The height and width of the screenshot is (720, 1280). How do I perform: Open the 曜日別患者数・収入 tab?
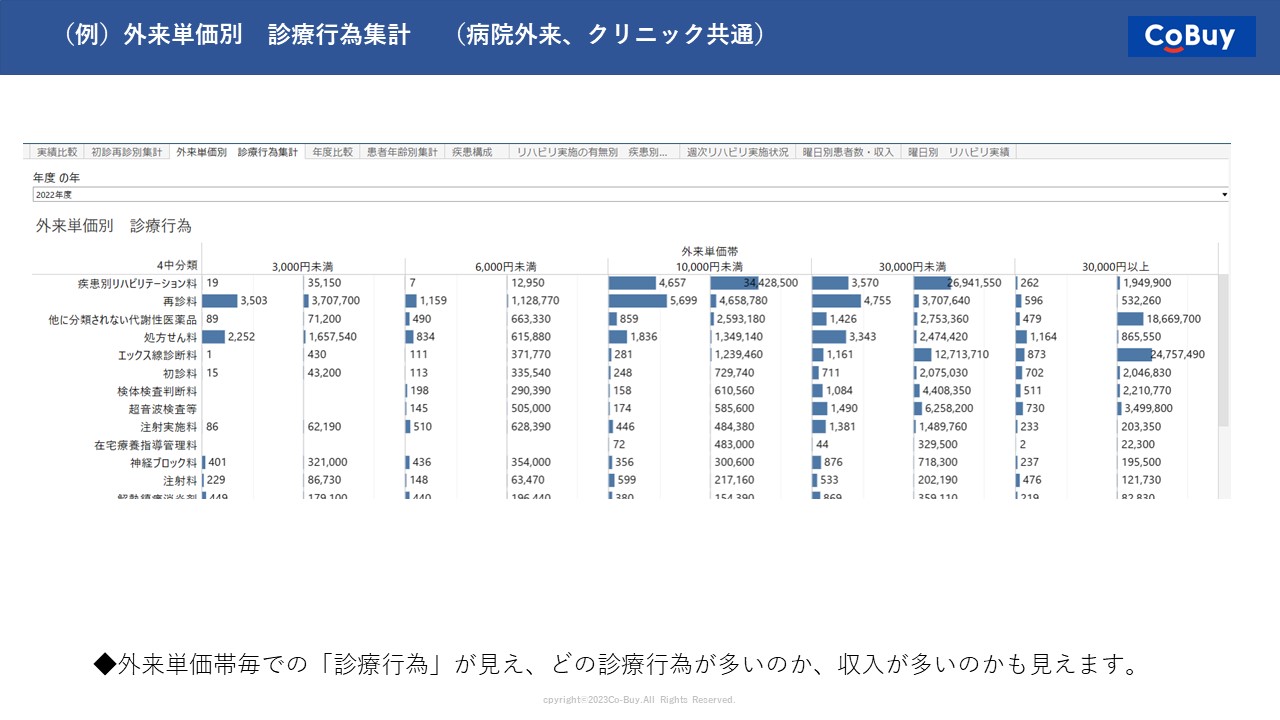[848, 152]
